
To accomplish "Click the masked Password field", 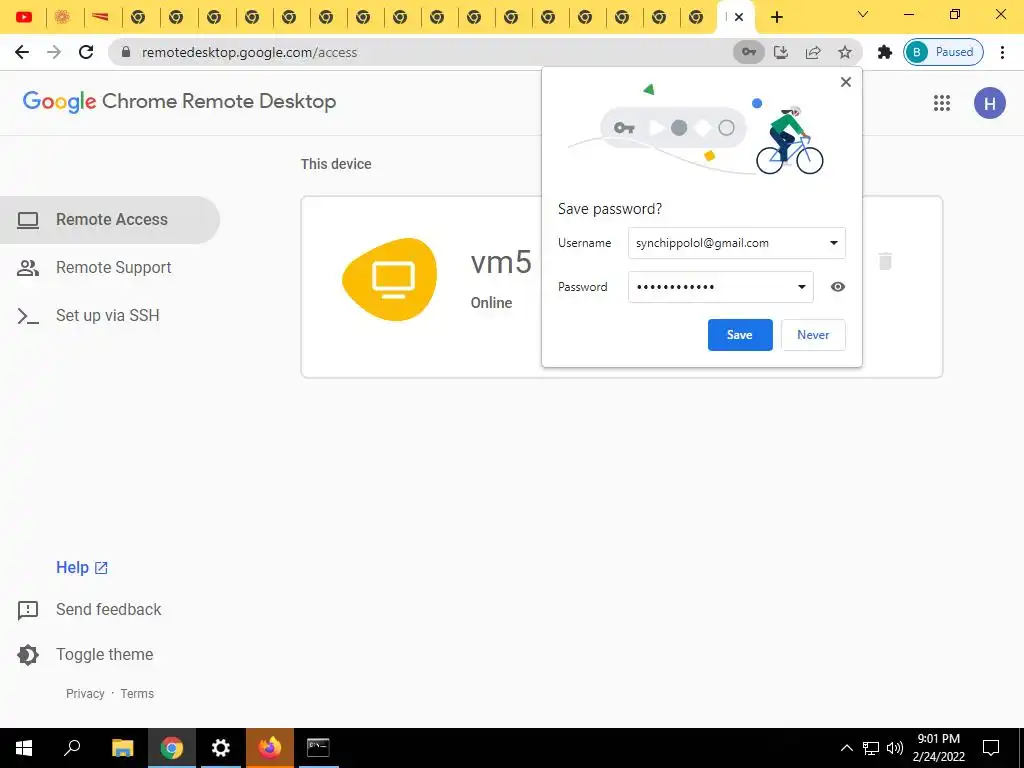I will pyautogui.click(x=720, y=287).
